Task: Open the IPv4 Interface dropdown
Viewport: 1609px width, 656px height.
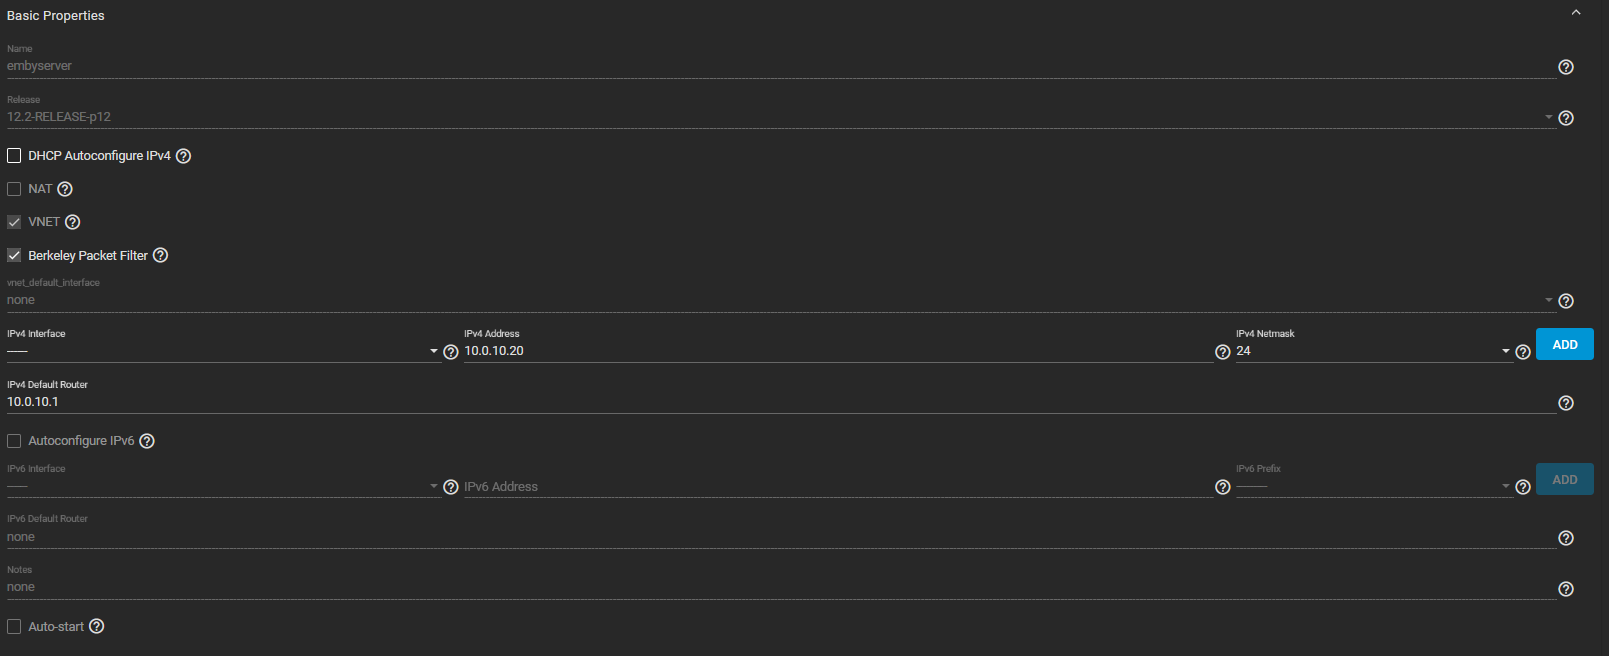Action: point(220,351)
